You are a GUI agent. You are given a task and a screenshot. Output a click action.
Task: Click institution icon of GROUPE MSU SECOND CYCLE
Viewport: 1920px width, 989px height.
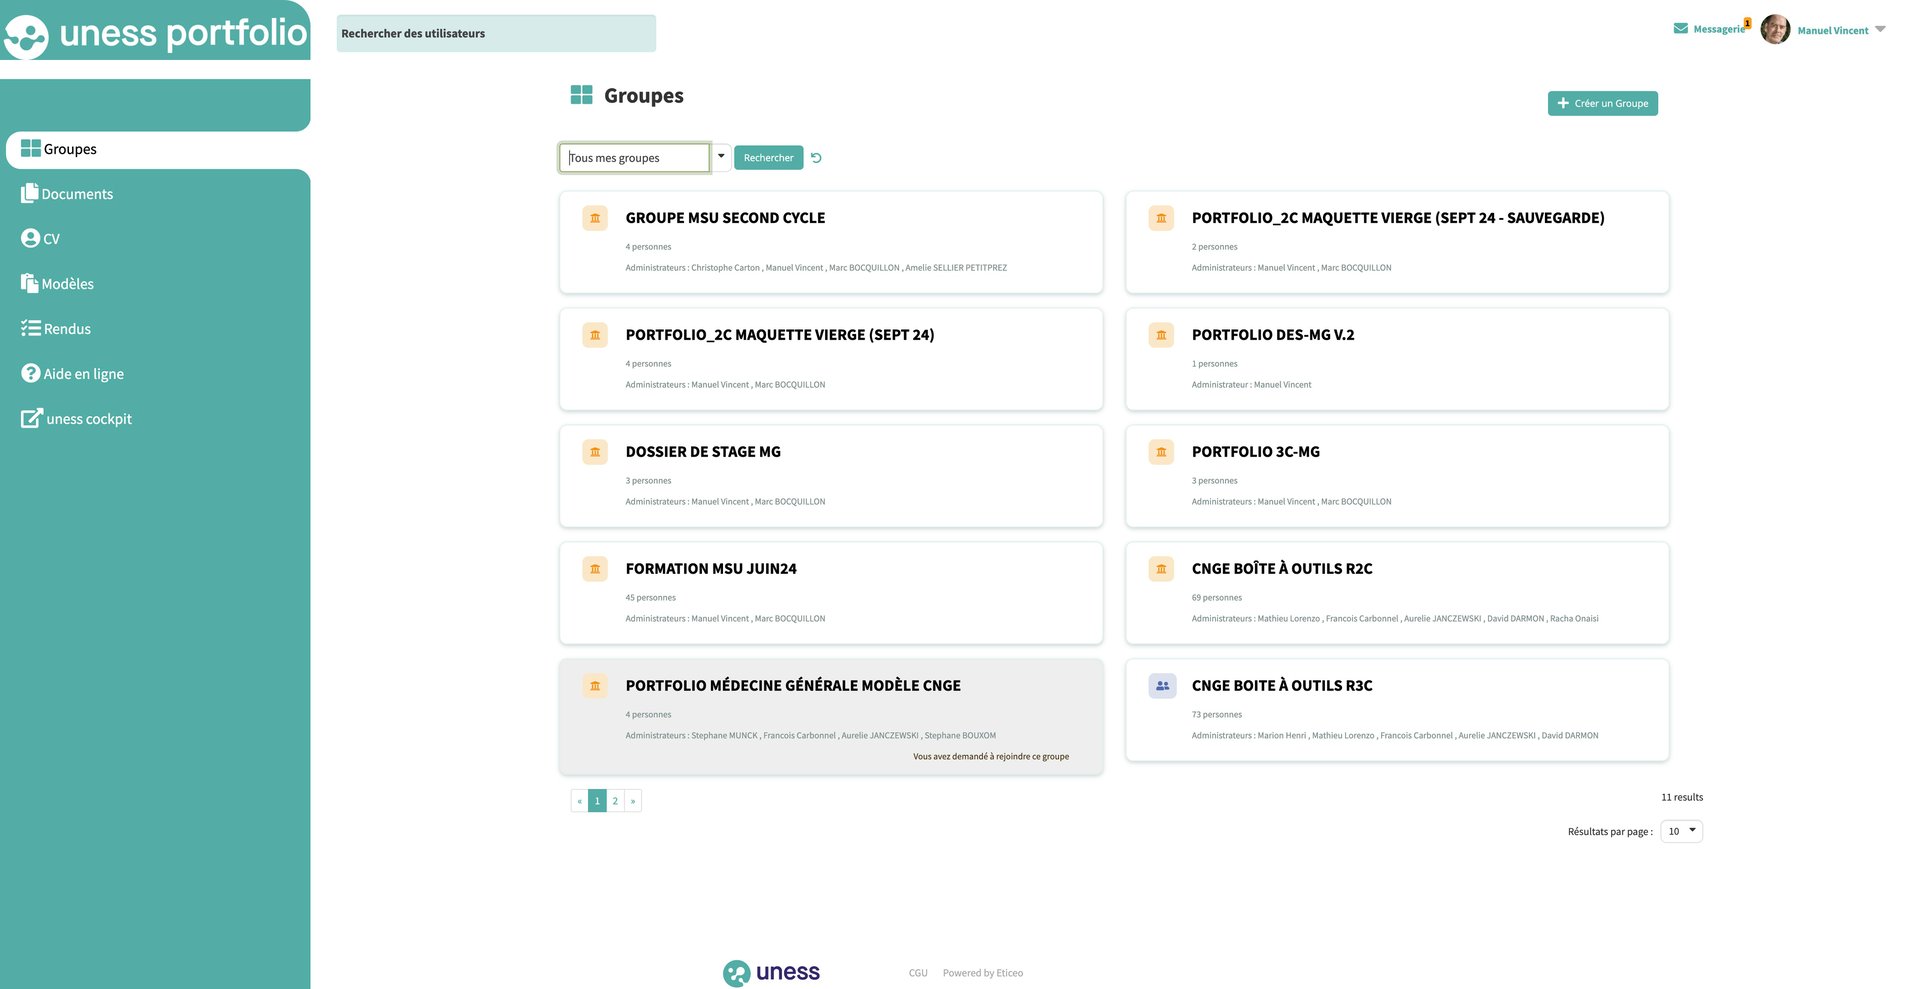[x=595, y=218]
